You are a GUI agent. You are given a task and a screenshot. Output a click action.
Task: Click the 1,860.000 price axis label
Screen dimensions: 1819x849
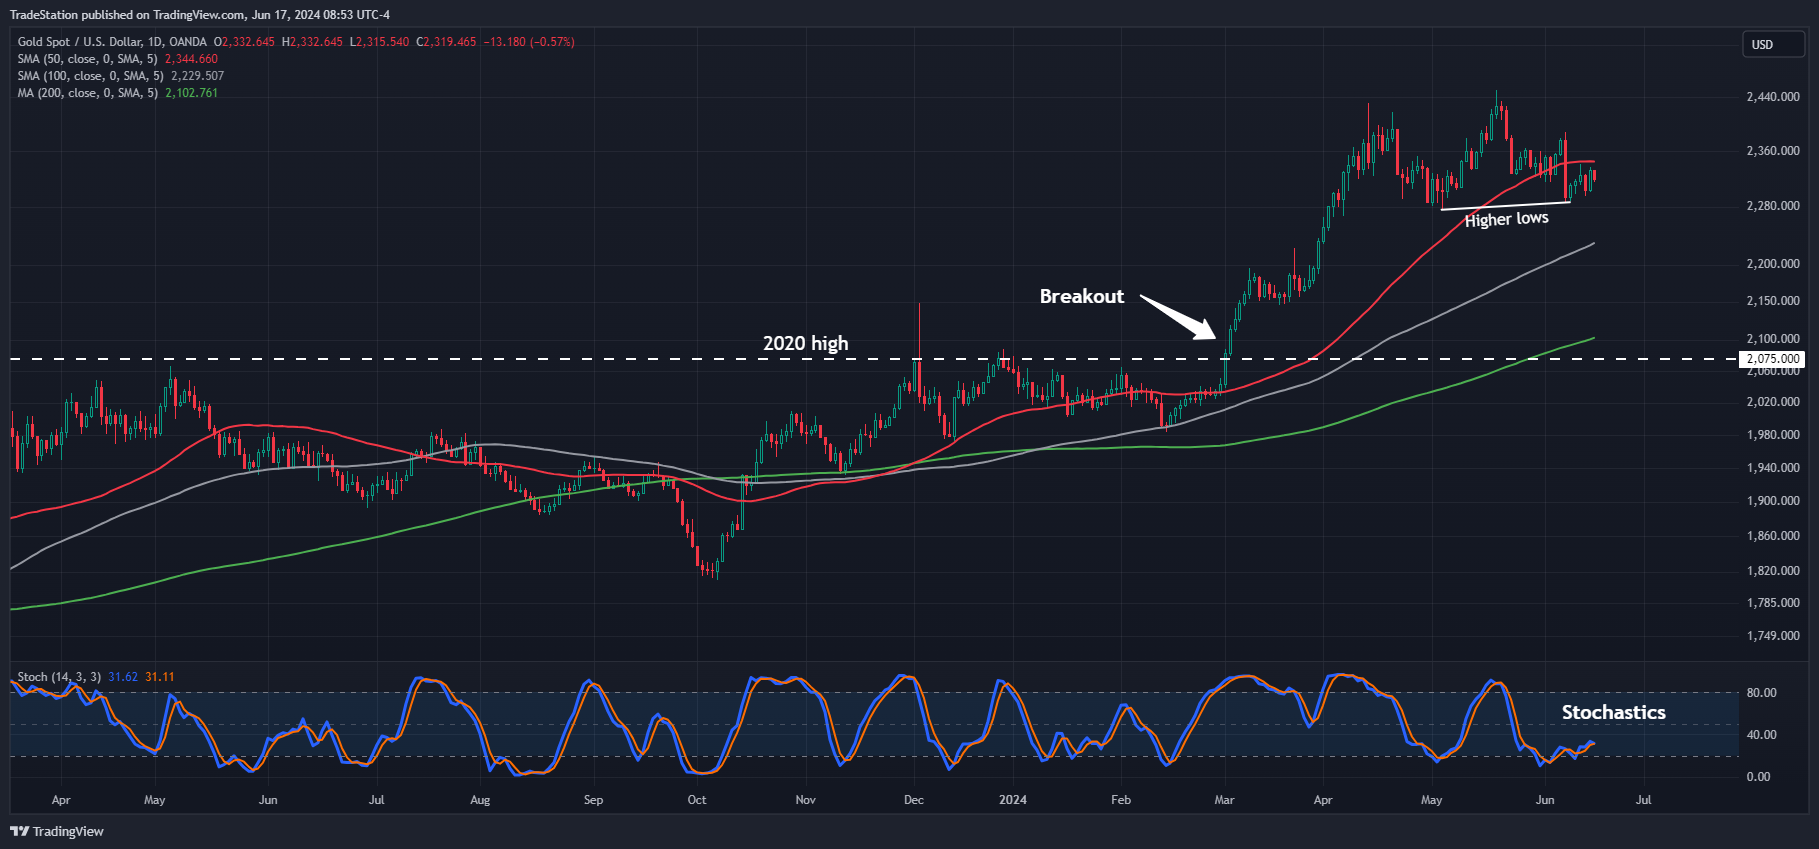coord(1773,536)
